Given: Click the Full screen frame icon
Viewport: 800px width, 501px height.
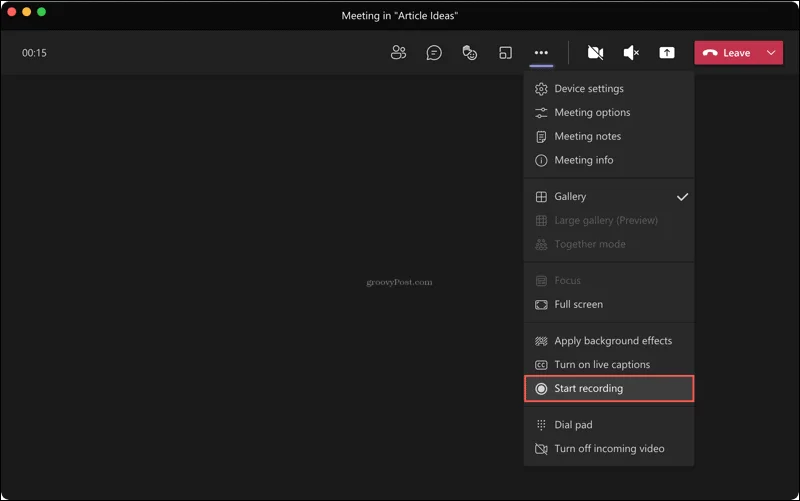Looking at the screenshot, I should [541, 305].
